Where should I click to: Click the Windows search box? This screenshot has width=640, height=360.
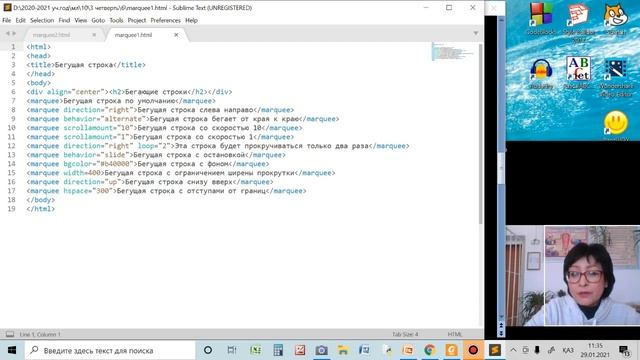pos(110,350)
